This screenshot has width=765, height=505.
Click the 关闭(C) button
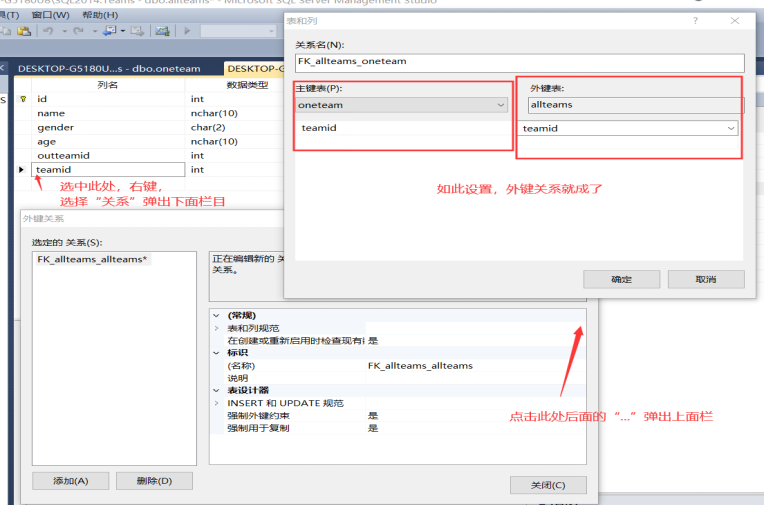tap(548, 485)
